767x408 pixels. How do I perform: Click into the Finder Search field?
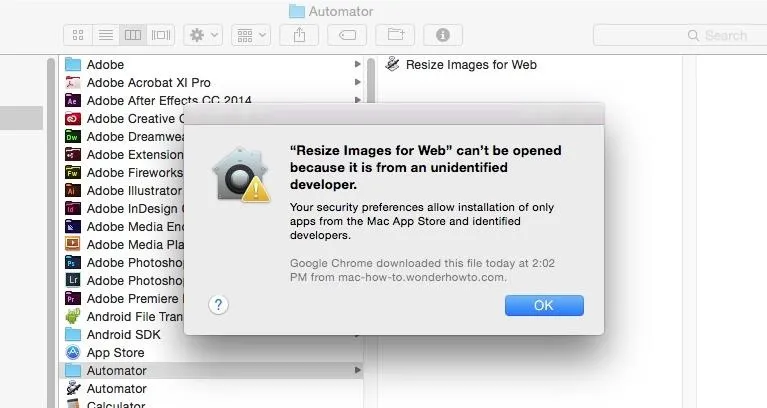point(680,35)
